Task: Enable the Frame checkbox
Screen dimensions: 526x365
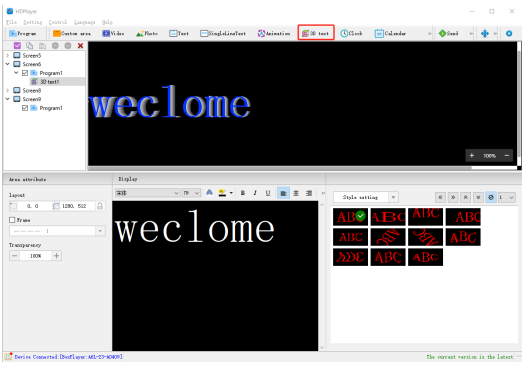Action: (x=12, y=220)
